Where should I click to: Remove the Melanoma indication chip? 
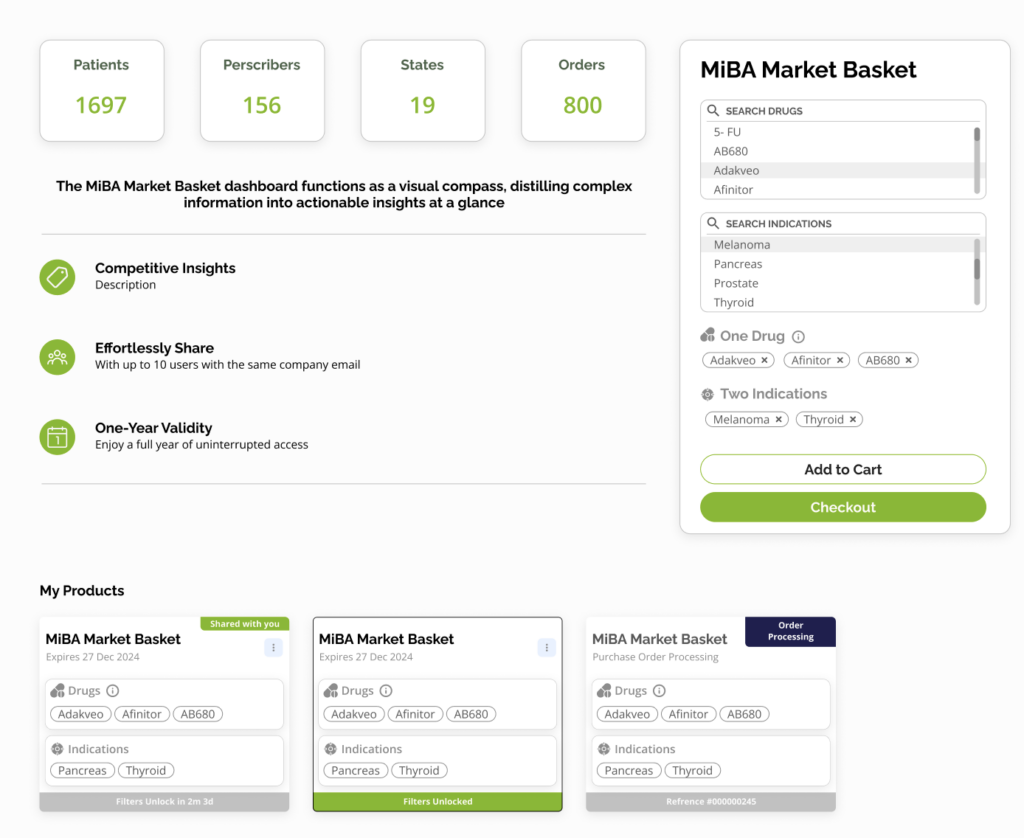(x=778, y=419)
